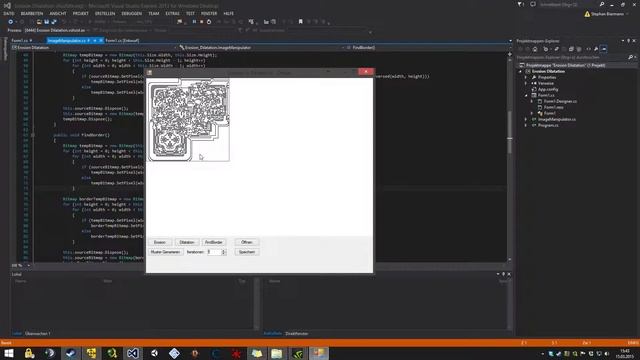Image resolution: width=640 pixels, height=360 pixels.
Task: Click the View Code icon in Projektmappen-Explorer
Action: click(x=588, y=49)
